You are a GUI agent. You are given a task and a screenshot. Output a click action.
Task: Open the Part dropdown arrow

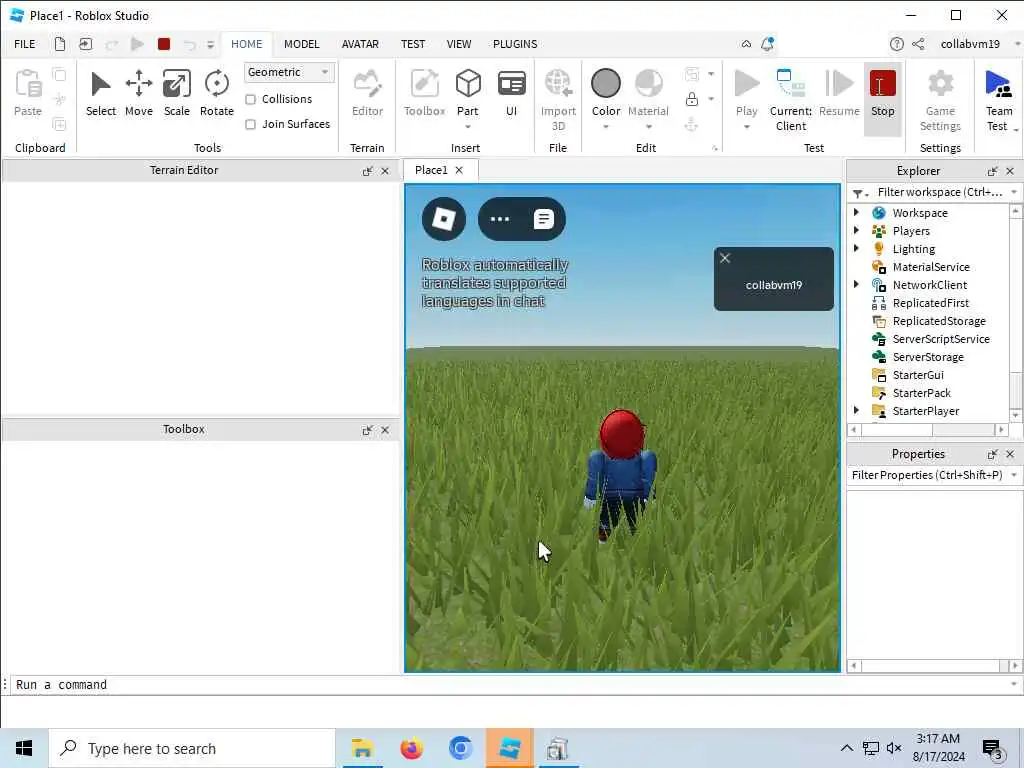point(468,126)
